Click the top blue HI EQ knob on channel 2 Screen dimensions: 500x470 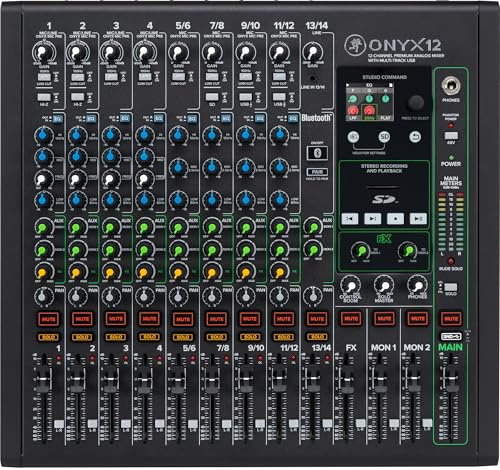(77, 135)
